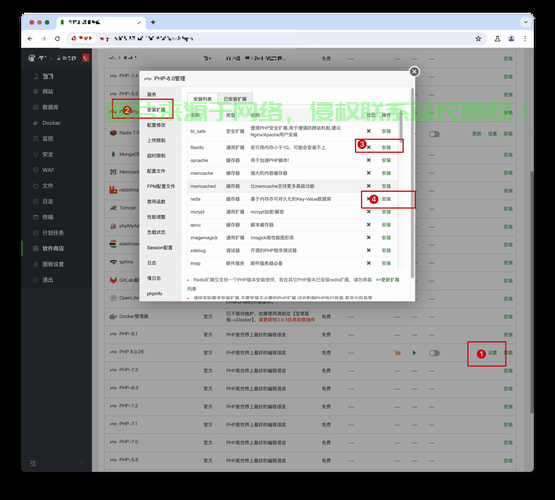Expand the tab search dropdown

coord(526,22)
